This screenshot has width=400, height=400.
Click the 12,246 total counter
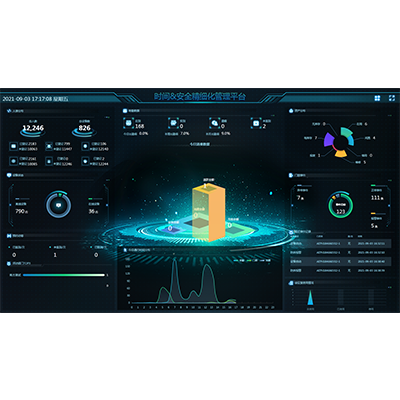click(33, 128)
